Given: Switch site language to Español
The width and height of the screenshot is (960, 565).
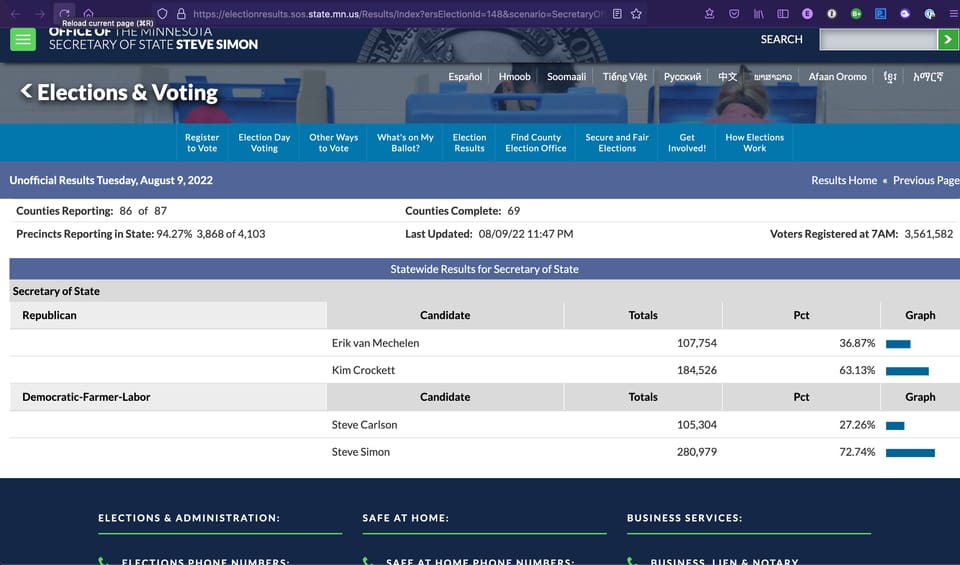Looking at the screenshot, I should coord(465,77).
